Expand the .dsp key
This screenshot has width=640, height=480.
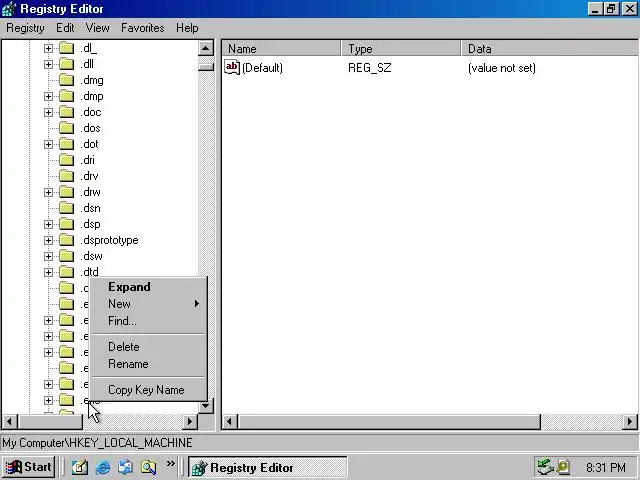[48, 224]
